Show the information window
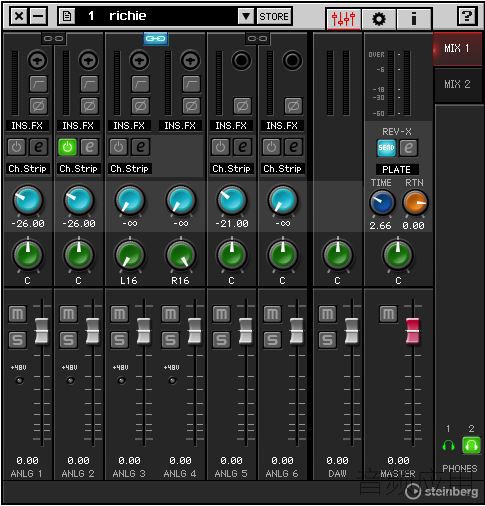The height and width of the screenshot is (506, 485). click(414, 19)
